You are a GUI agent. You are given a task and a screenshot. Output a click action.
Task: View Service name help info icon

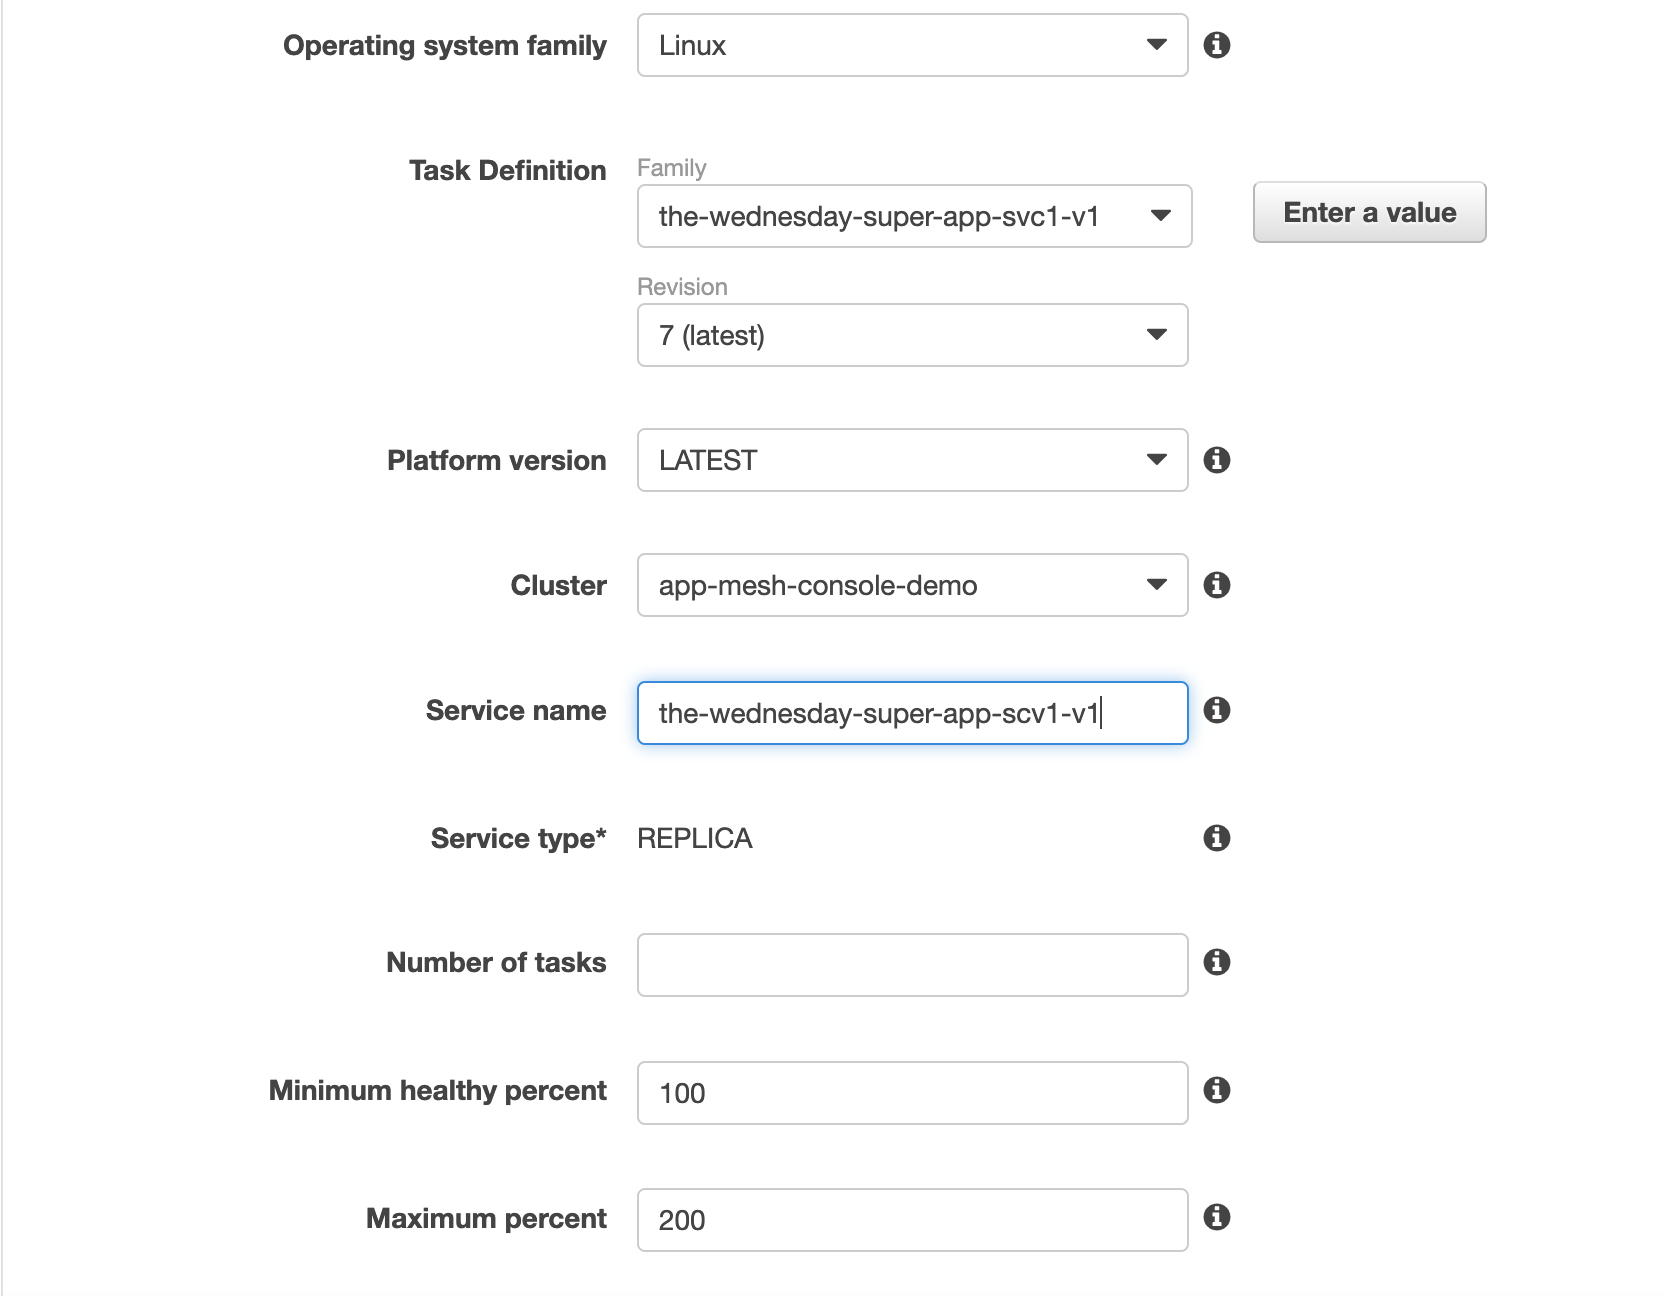(1216, 710)
